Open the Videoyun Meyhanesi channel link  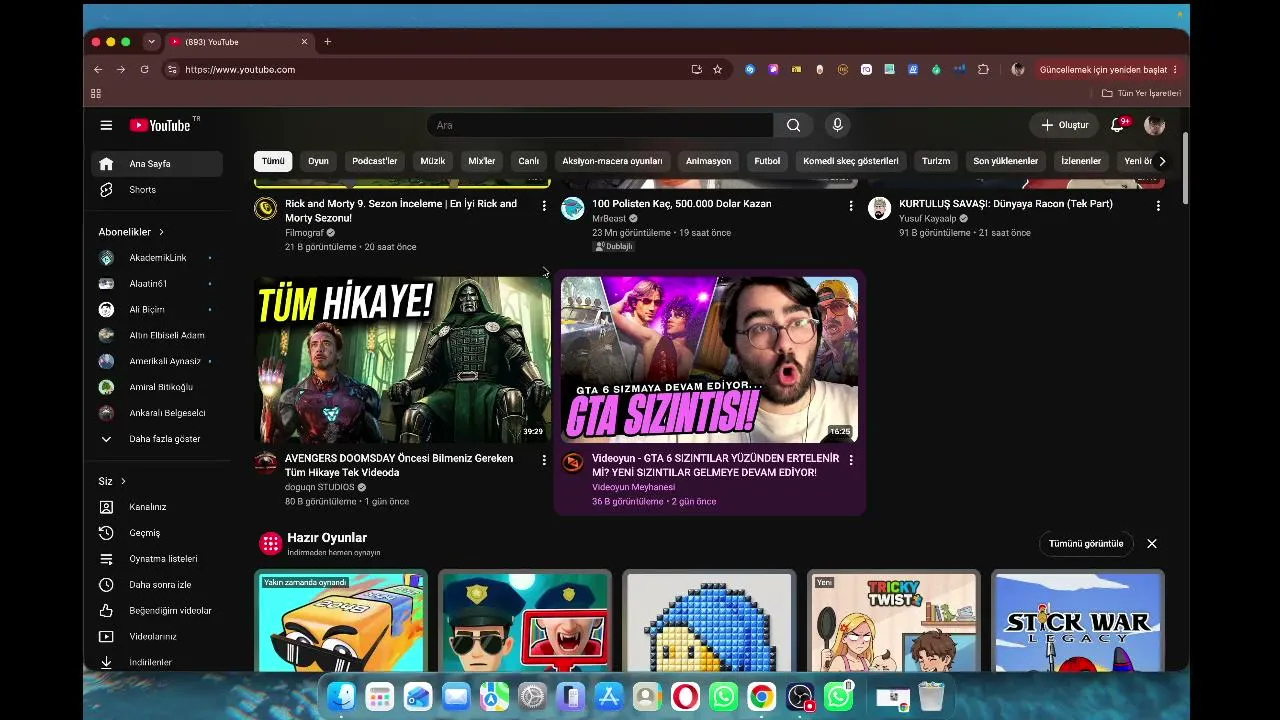click(633, 487)
